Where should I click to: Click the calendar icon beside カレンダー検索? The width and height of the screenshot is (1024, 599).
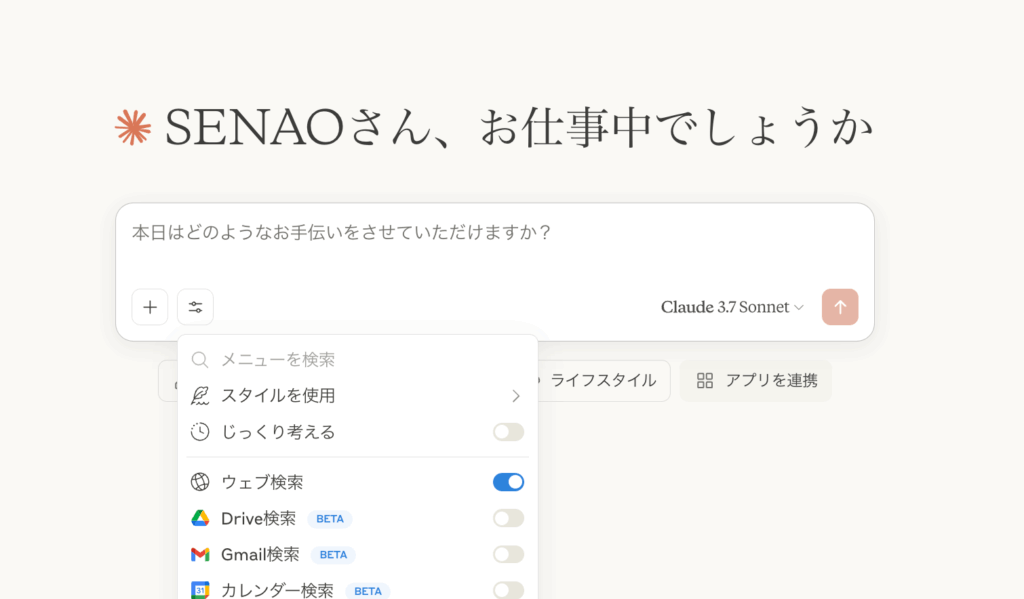point(200,590)
